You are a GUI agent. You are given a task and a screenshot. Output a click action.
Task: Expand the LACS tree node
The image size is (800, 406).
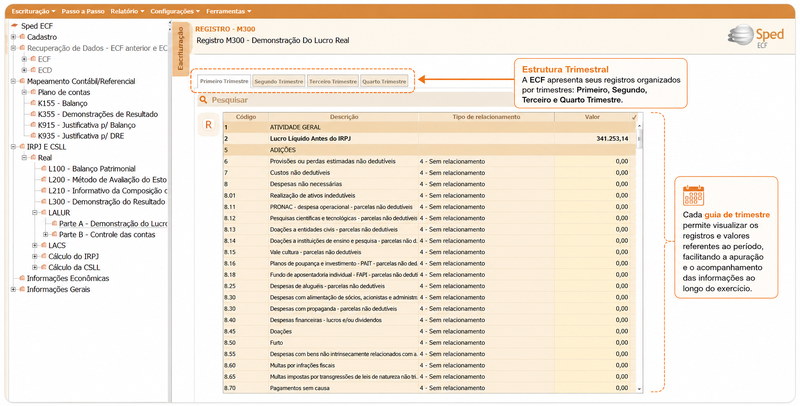pyautogui.click(x=35, y=245)
